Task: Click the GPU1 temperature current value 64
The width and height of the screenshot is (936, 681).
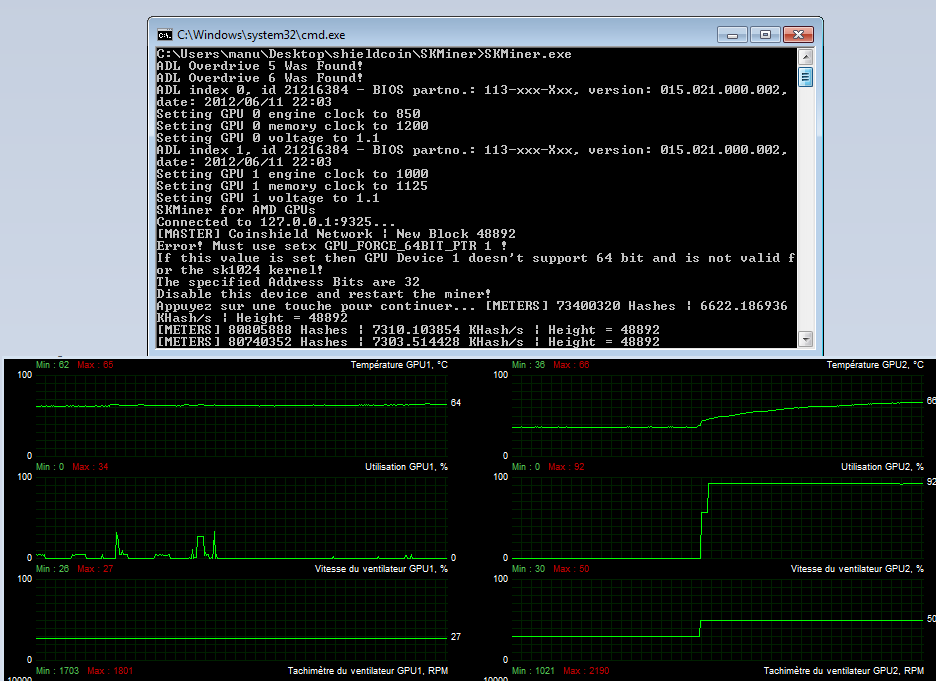Action: click(455, 403)
